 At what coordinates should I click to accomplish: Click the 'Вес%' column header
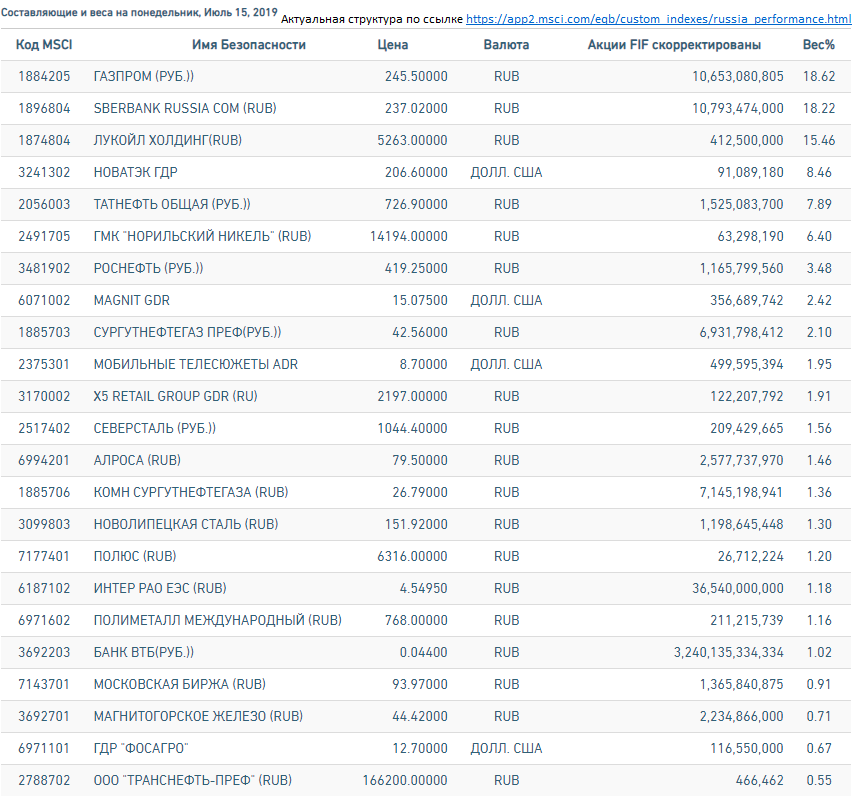point(818,45)
